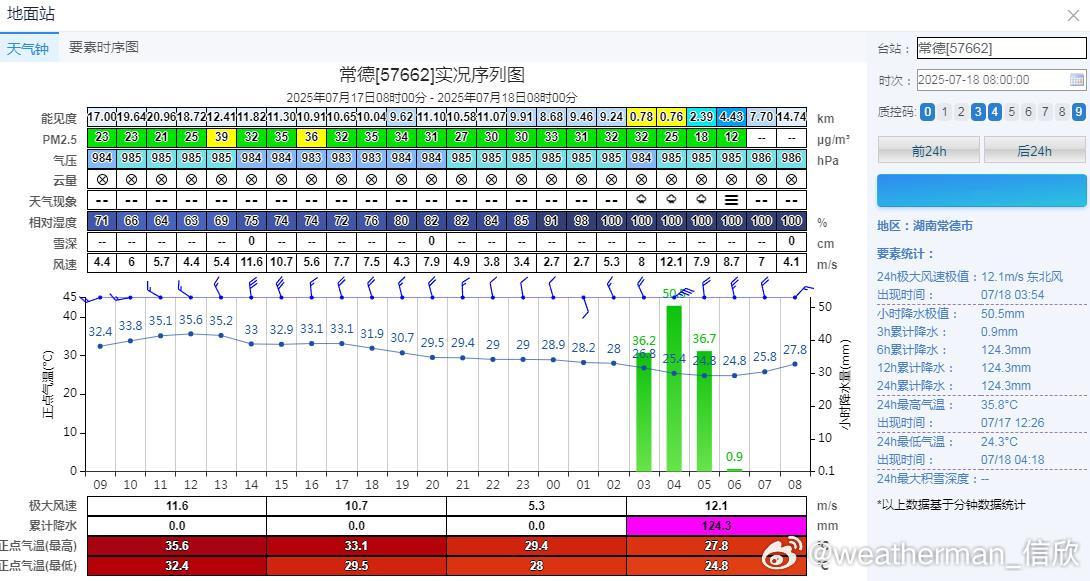Switch to the 要素时序图 tab
Viewport: 1090px width, 581px height.
104,47
